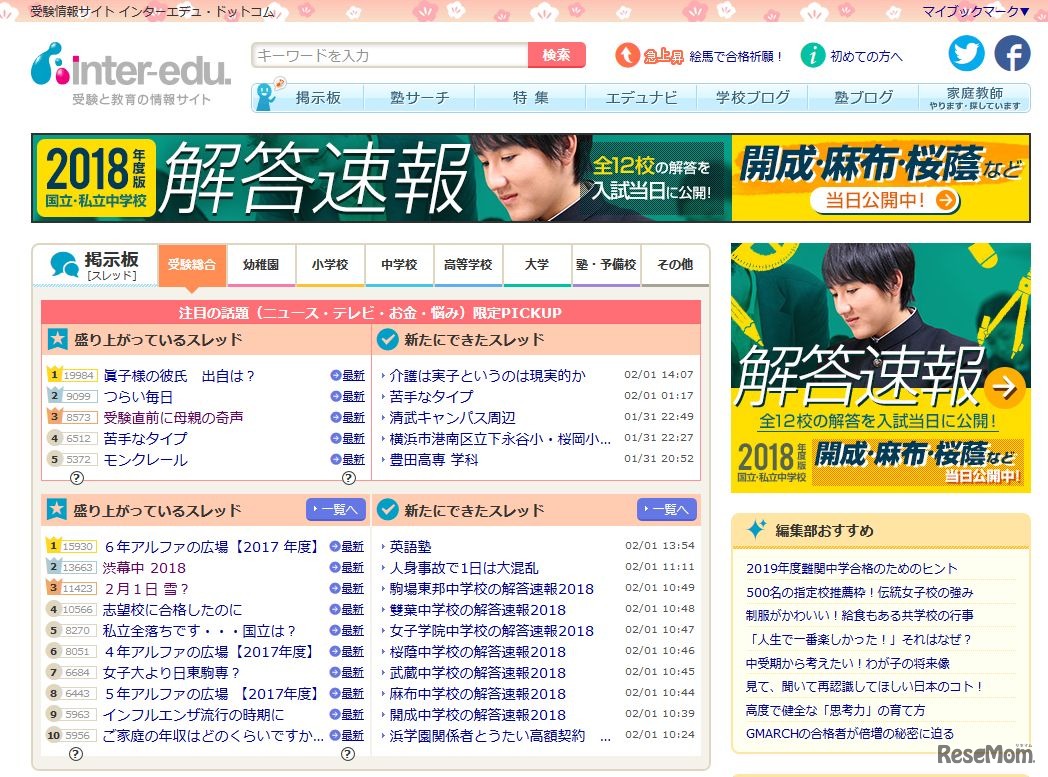The width and height of the screenshot is (1048, 777).
Task: Switch to the 中学校 board tab
Action: 399,265
